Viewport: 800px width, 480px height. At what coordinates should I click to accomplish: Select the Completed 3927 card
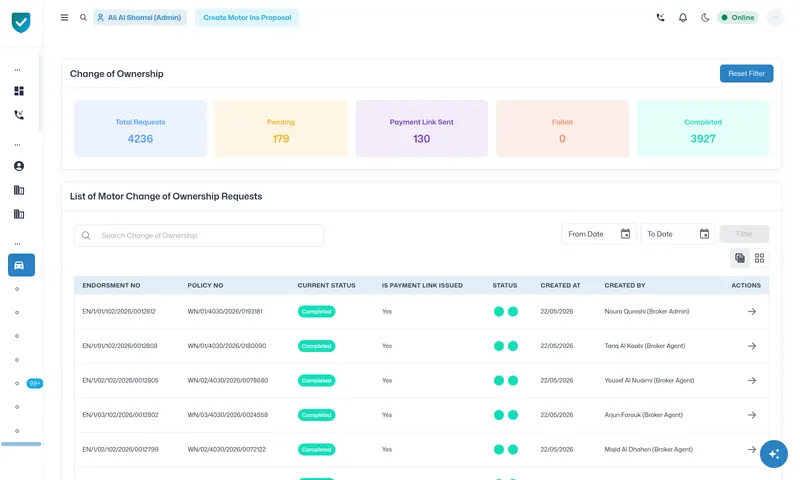(703, 129)
